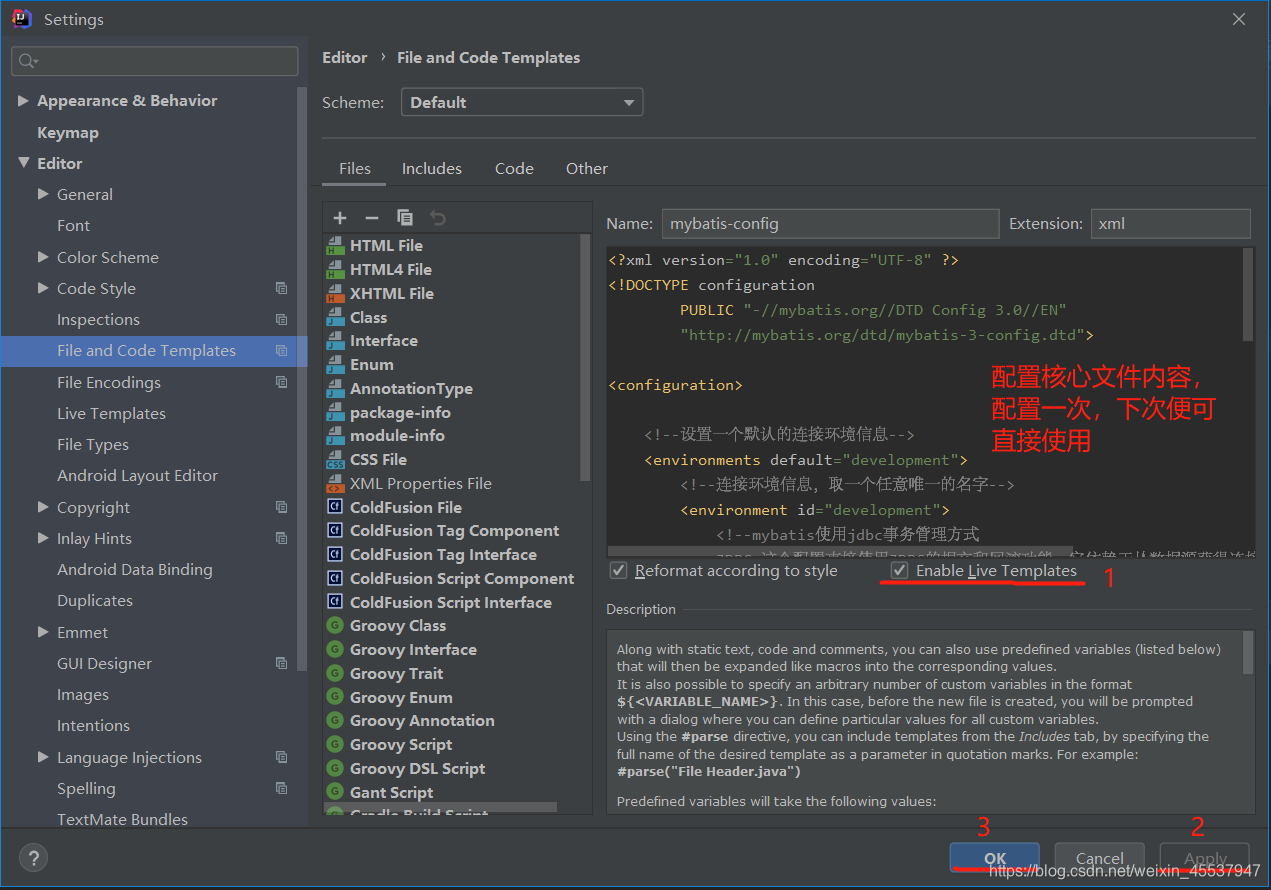Toggle Reformat according to style checkbox
1271x890 pixels.
pos(620,571)
